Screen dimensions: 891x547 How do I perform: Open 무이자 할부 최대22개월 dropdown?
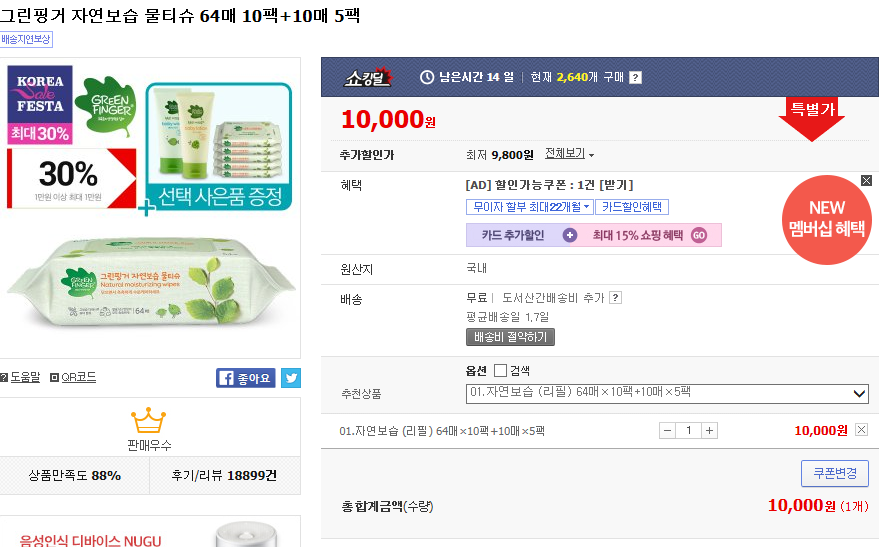[x=529, y=207]
